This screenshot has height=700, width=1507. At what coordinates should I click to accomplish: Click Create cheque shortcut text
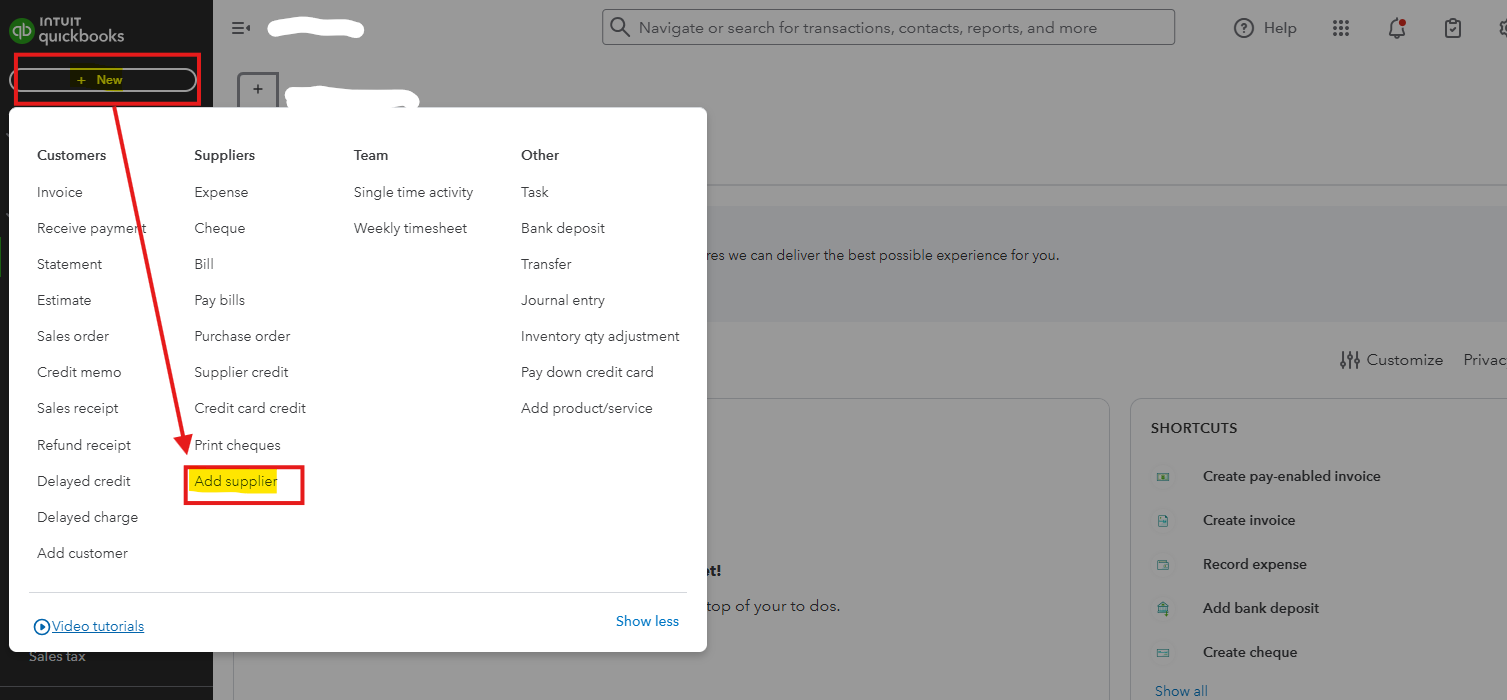(1250, 652)
